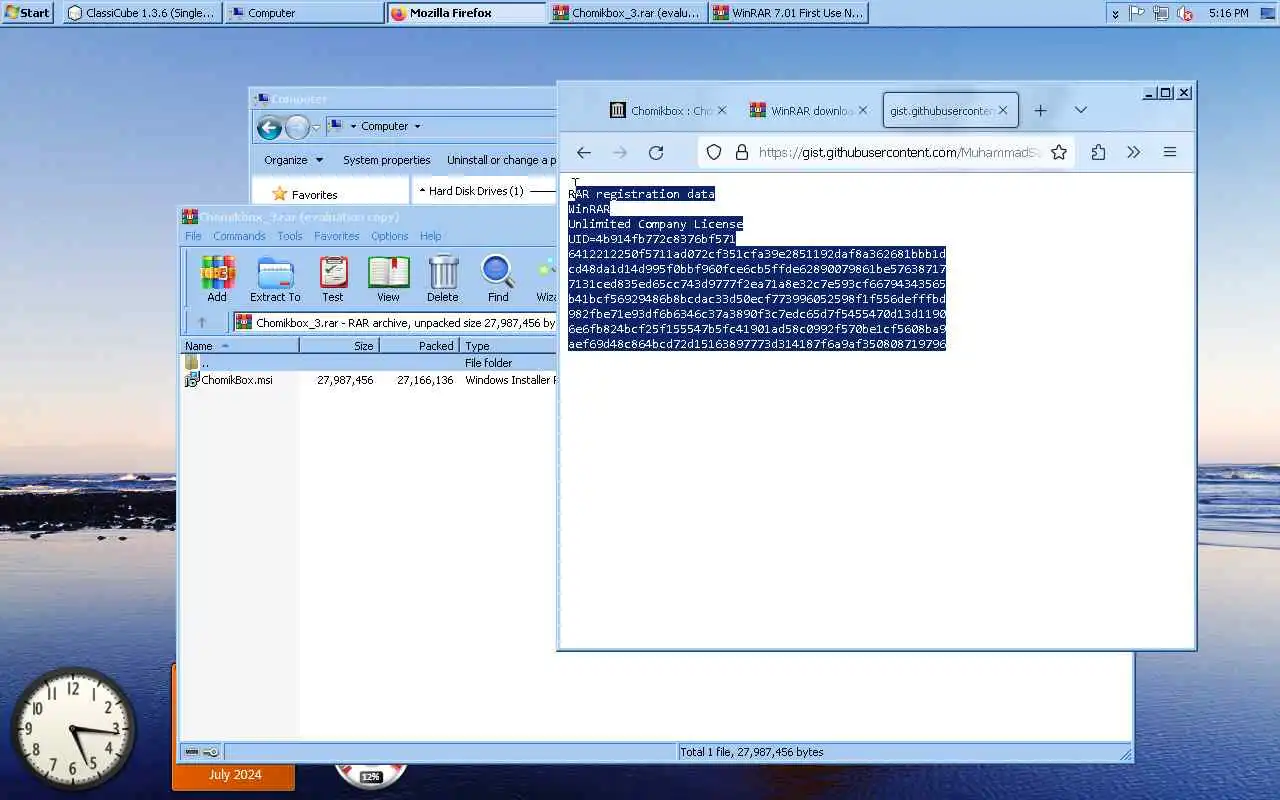Select the parent folder '..' row

tap(368, 363)
